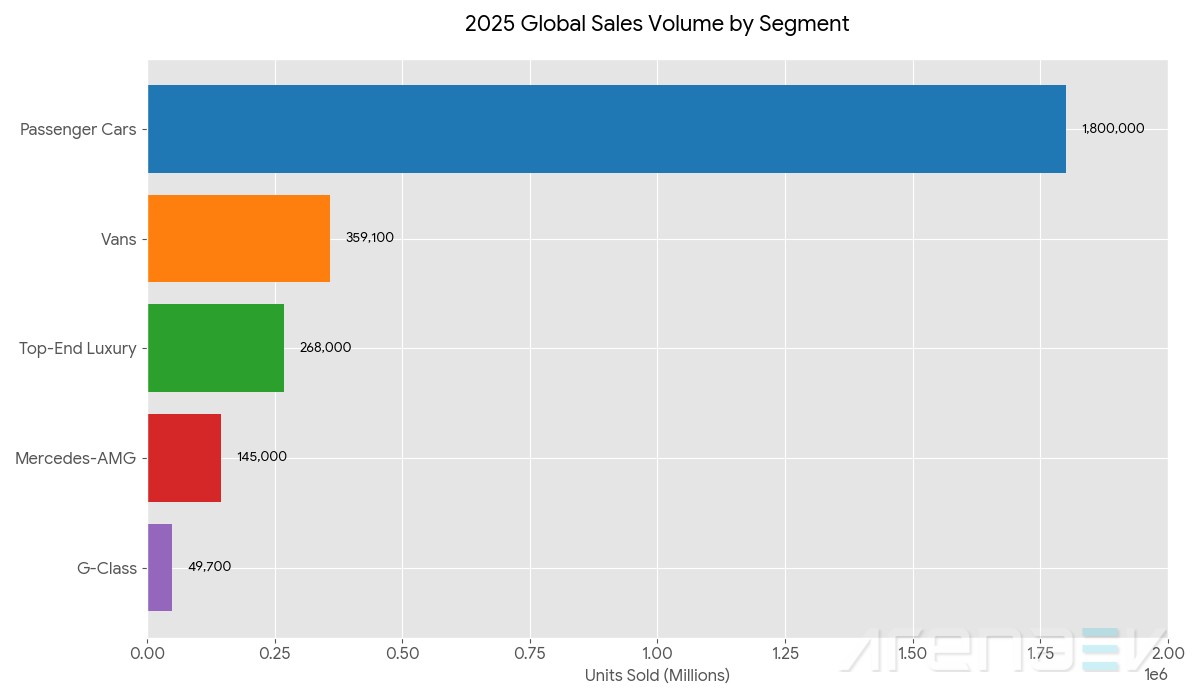Click the purple G-Class bar
Screen dimensions: 1200x700
click(x=160, y=567)
